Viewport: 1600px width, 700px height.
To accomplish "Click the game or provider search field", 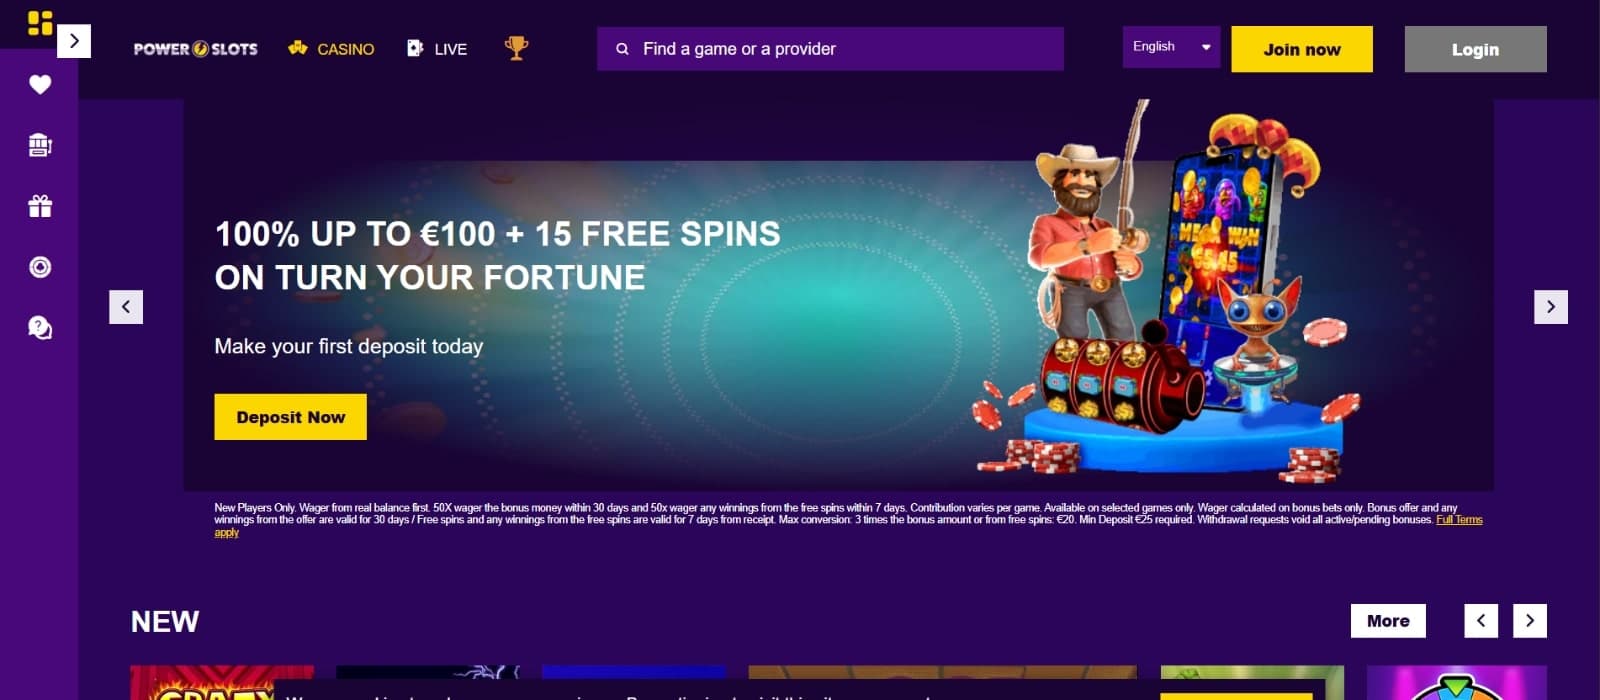I will [830, 49].
